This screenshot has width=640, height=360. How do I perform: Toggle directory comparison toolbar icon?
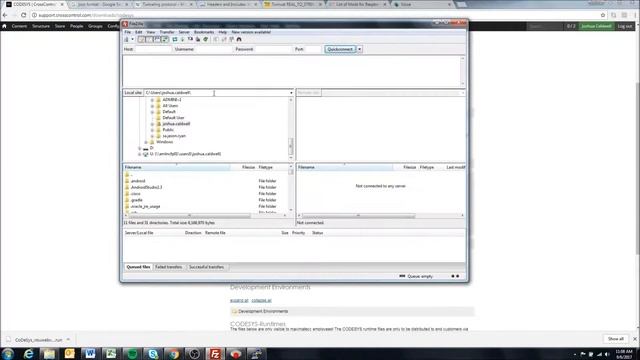click(x=224, y=40)
